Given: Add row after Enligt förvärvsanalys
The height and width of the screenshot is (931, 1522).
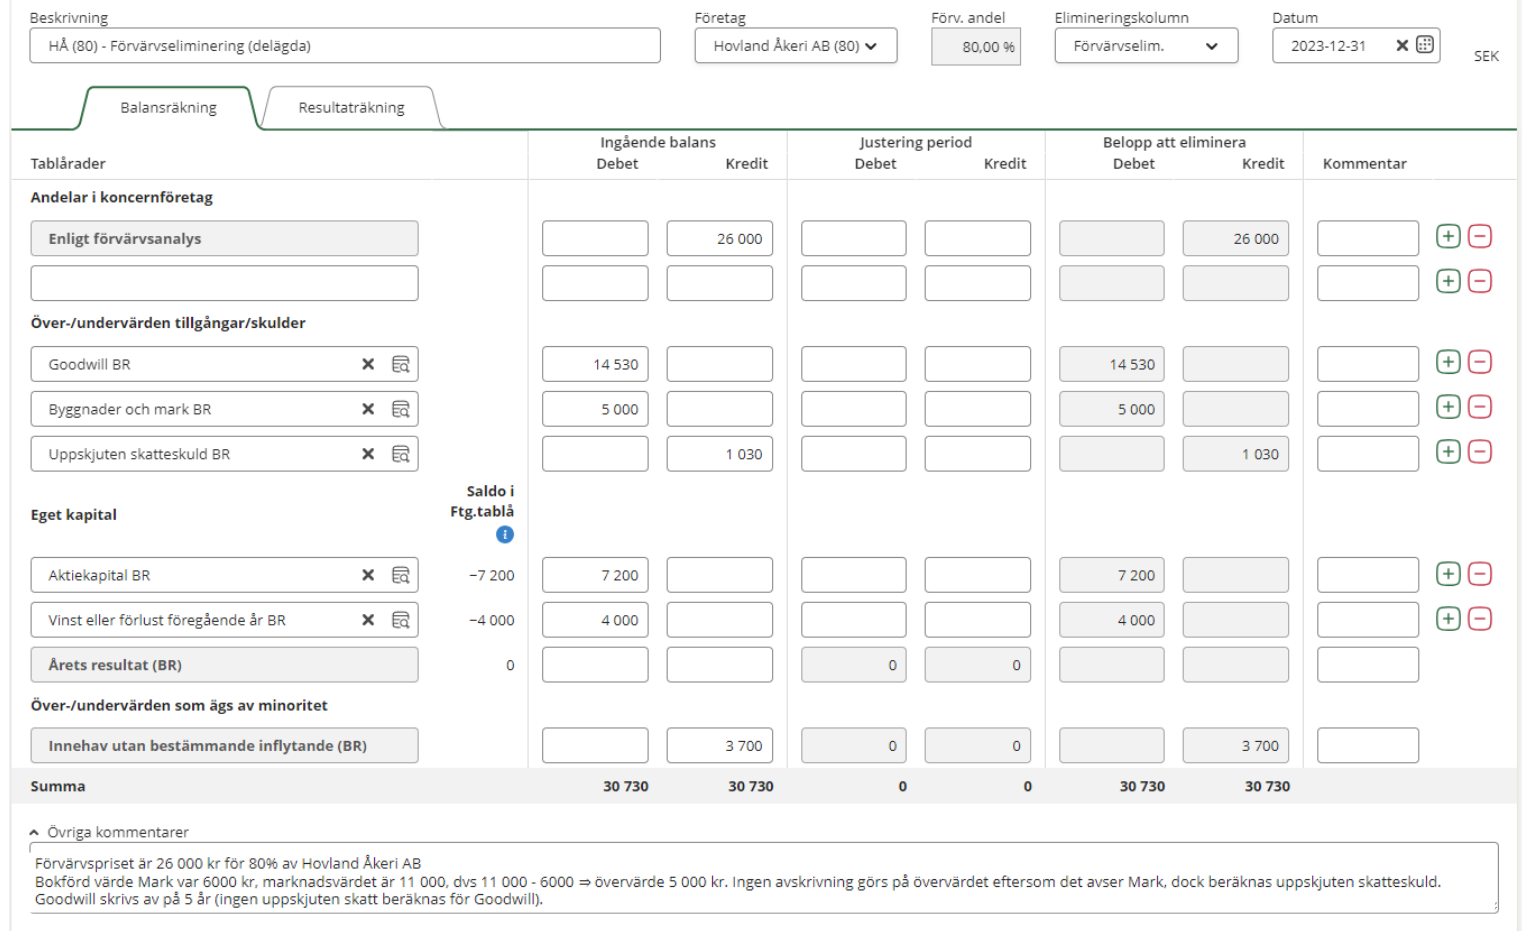Looking at the screenshot, I should pos(1447,237).
